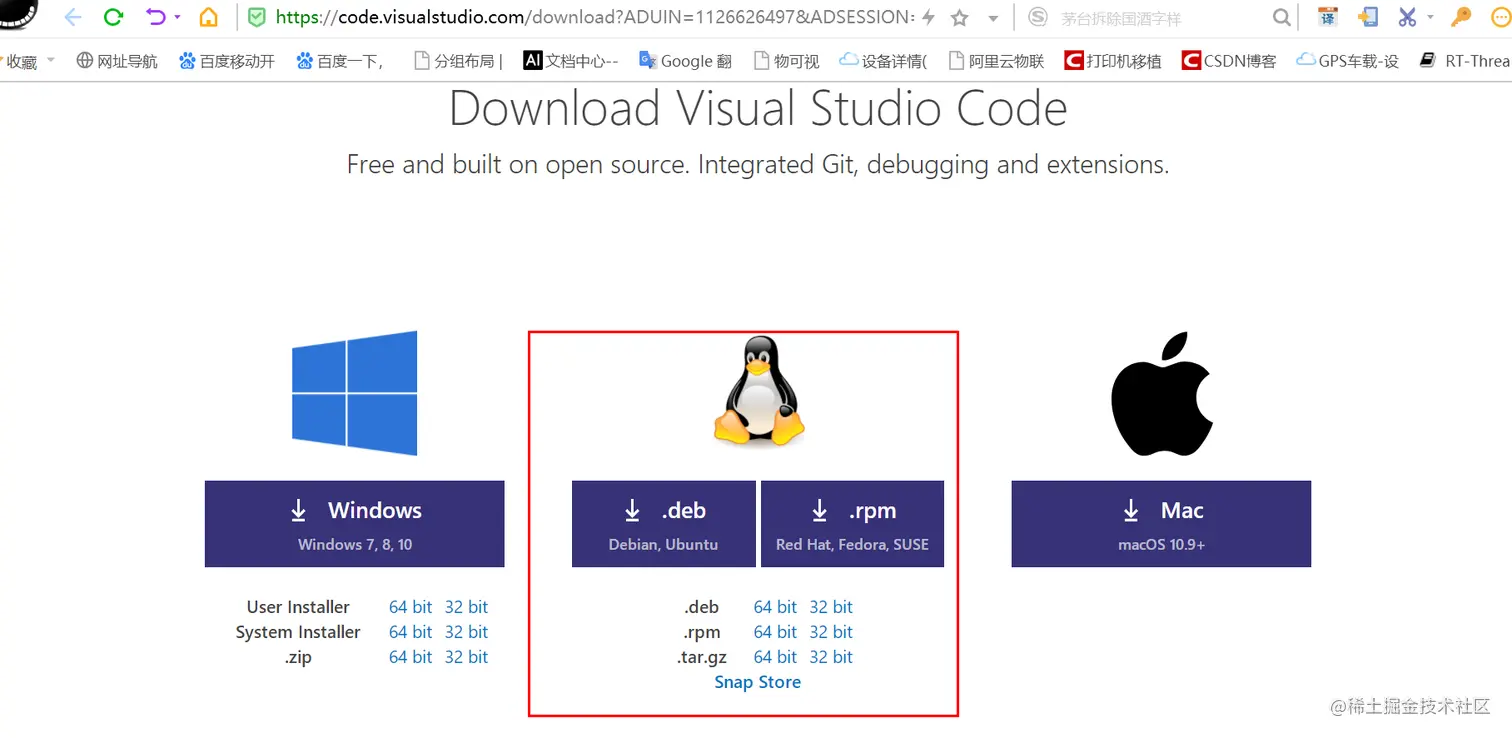This screenshot has height=738, width=1512.
Task: Click the blue arrow page extension icon
Action: point(1368,17)
